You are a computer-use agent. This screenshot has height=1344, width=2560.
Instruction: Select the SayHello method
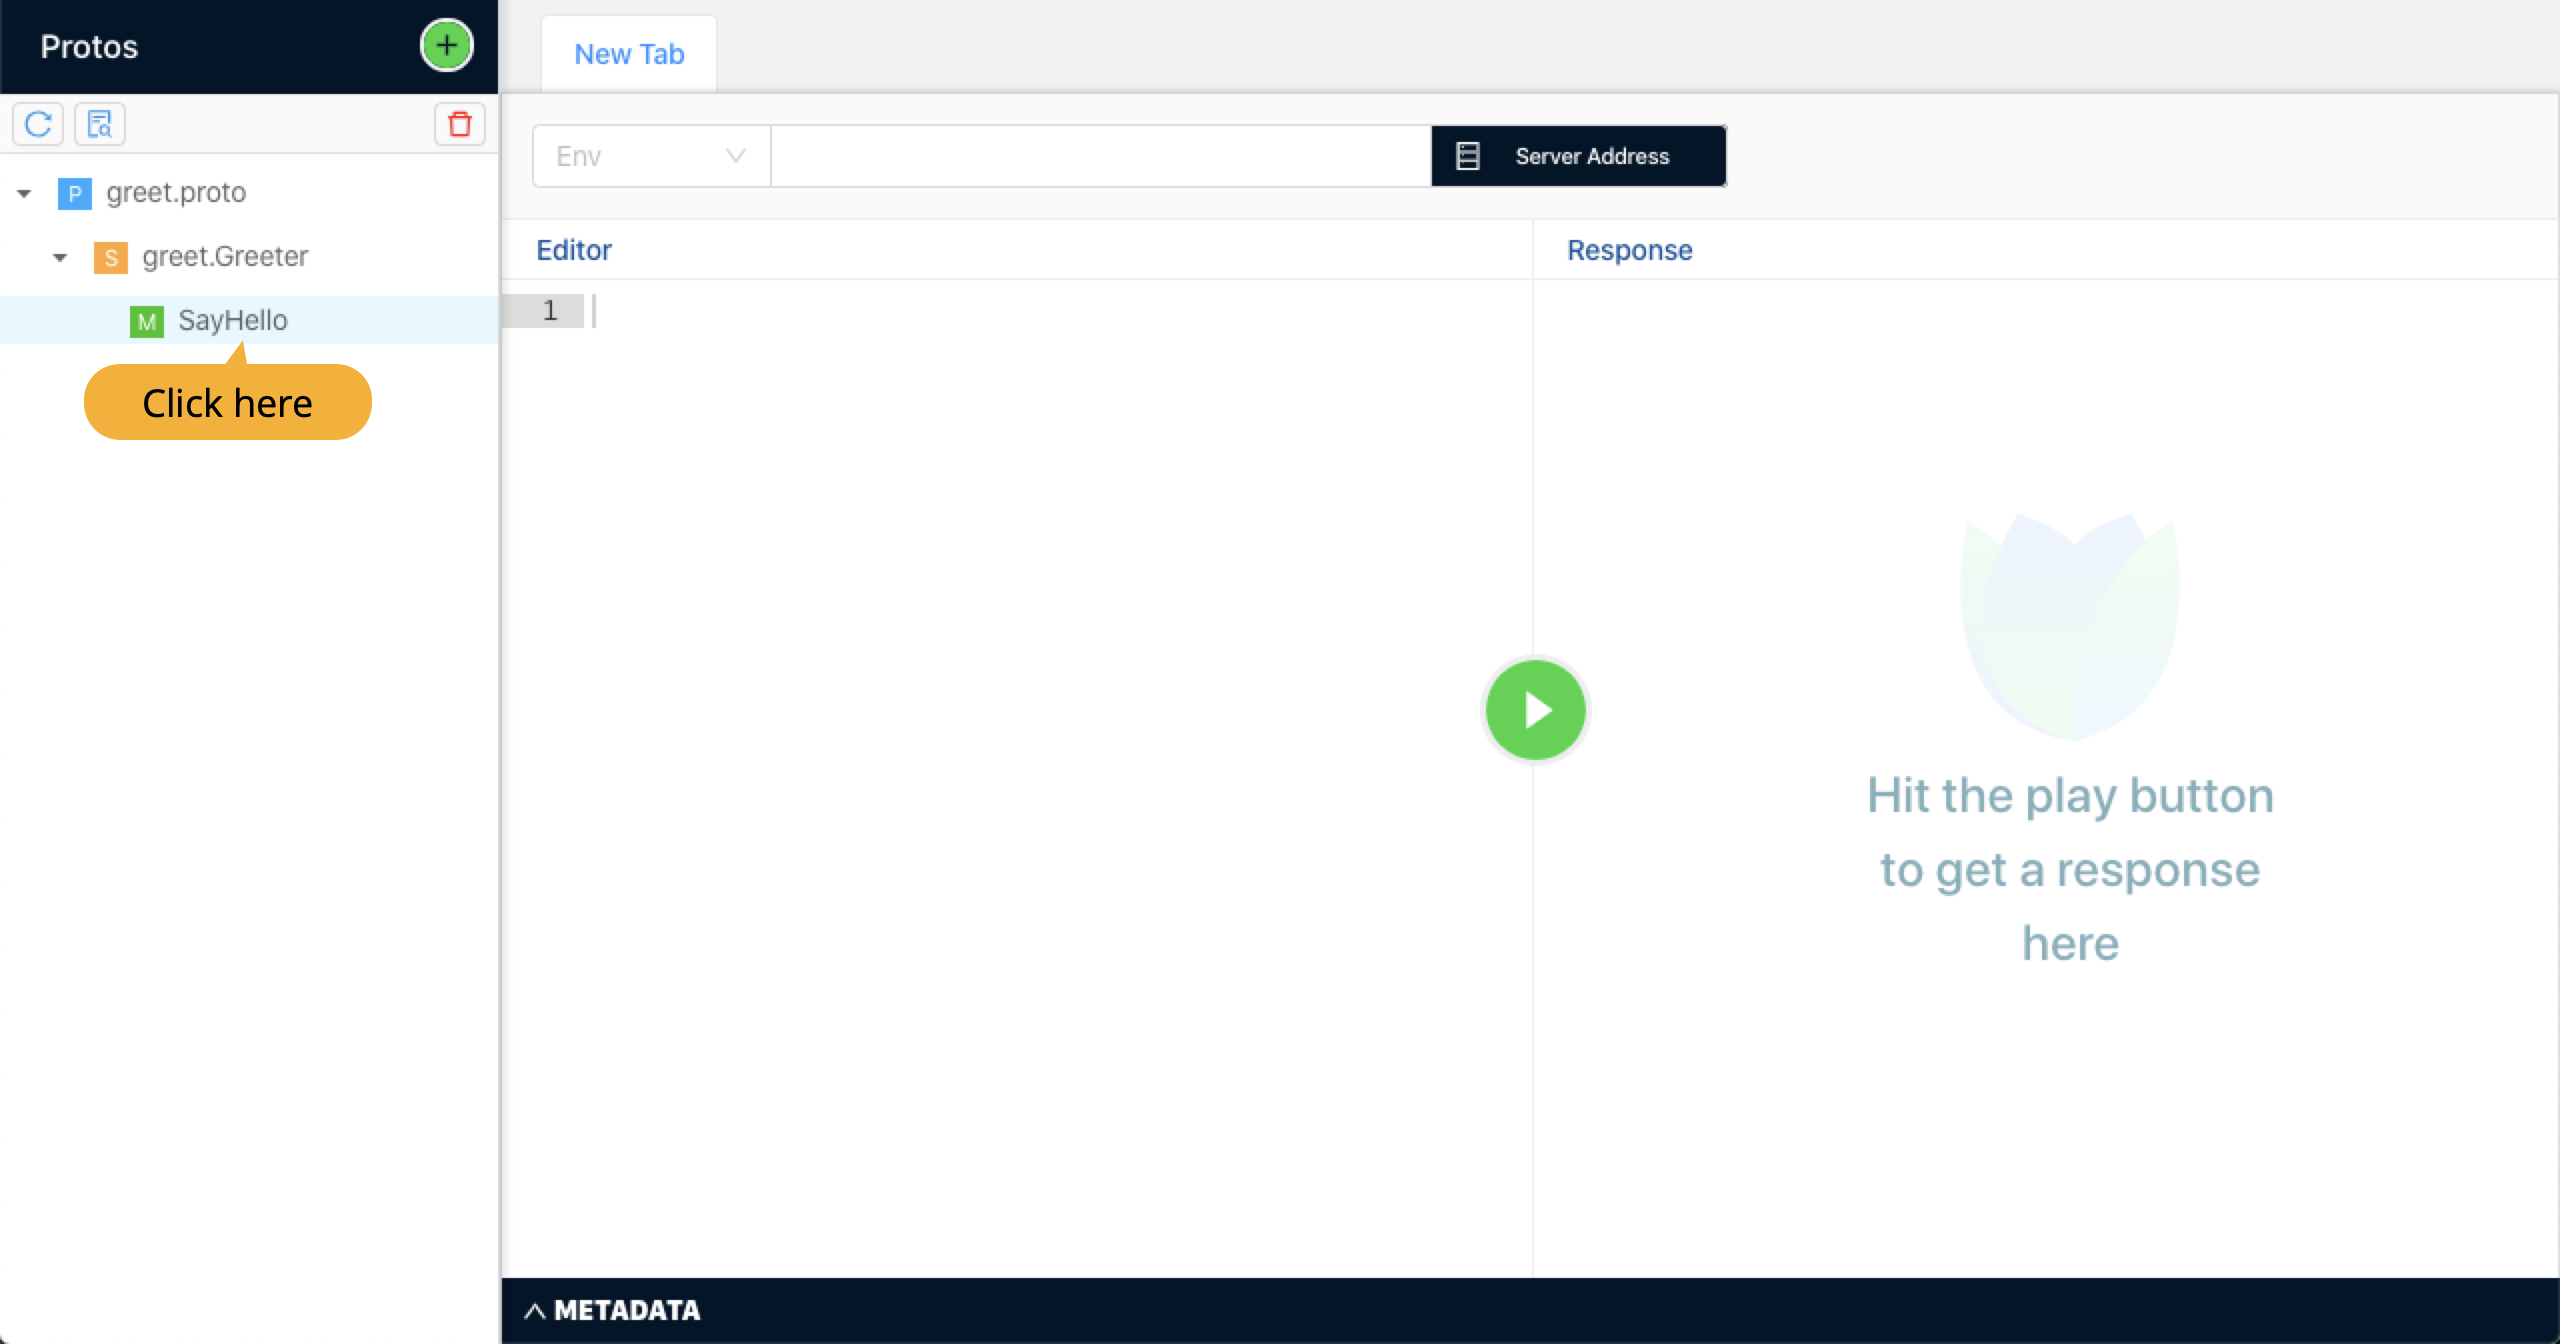[x=232, y=321]
